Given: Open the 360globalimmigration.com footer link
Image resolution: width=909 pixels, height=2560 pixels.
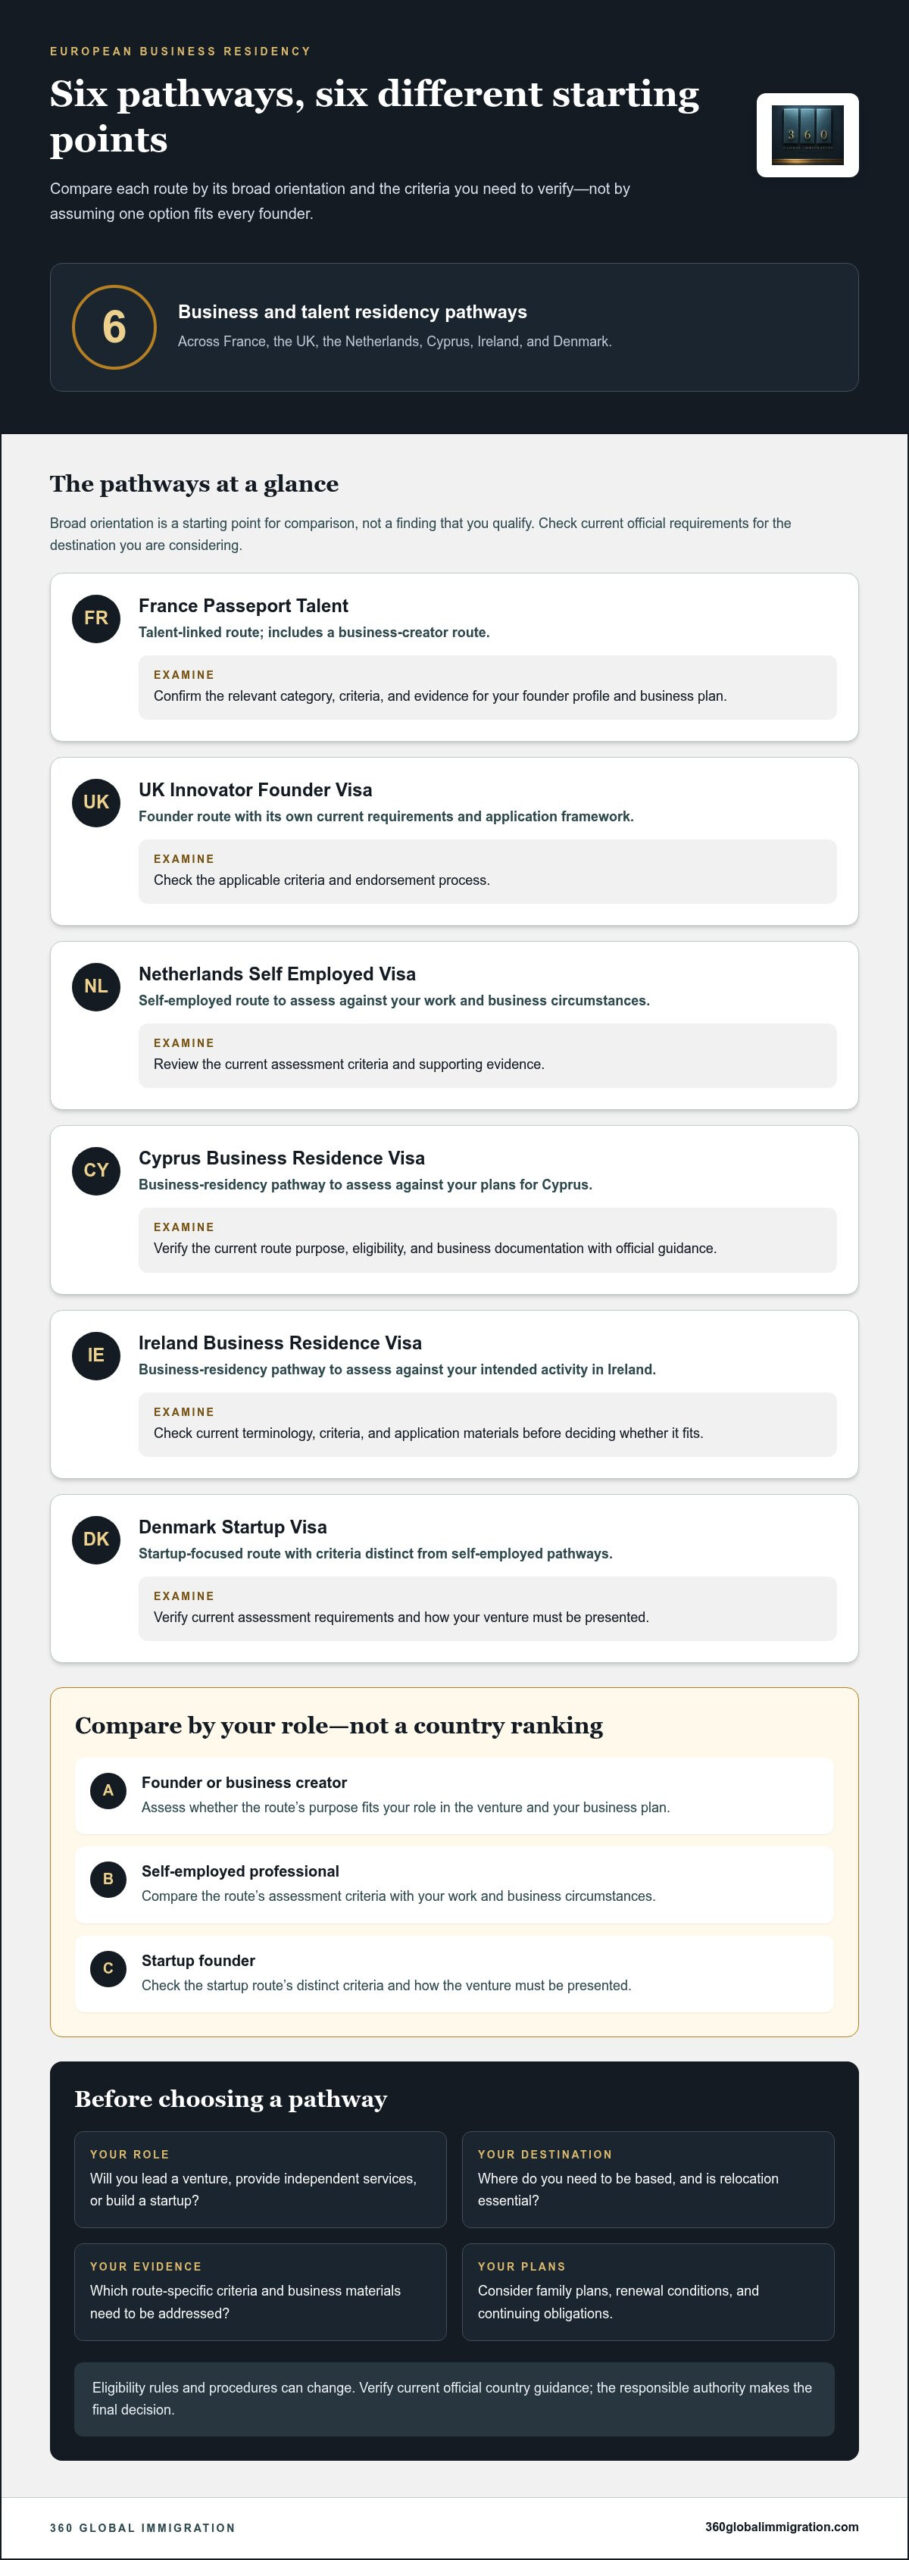Looking at the screenshot, I should 781,2527.
